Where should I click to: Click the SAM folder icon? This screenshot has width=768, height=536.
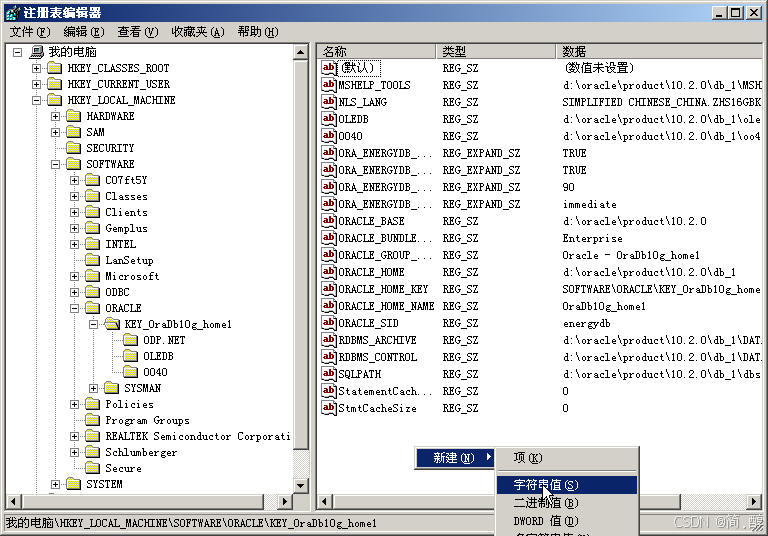[73, 132]
